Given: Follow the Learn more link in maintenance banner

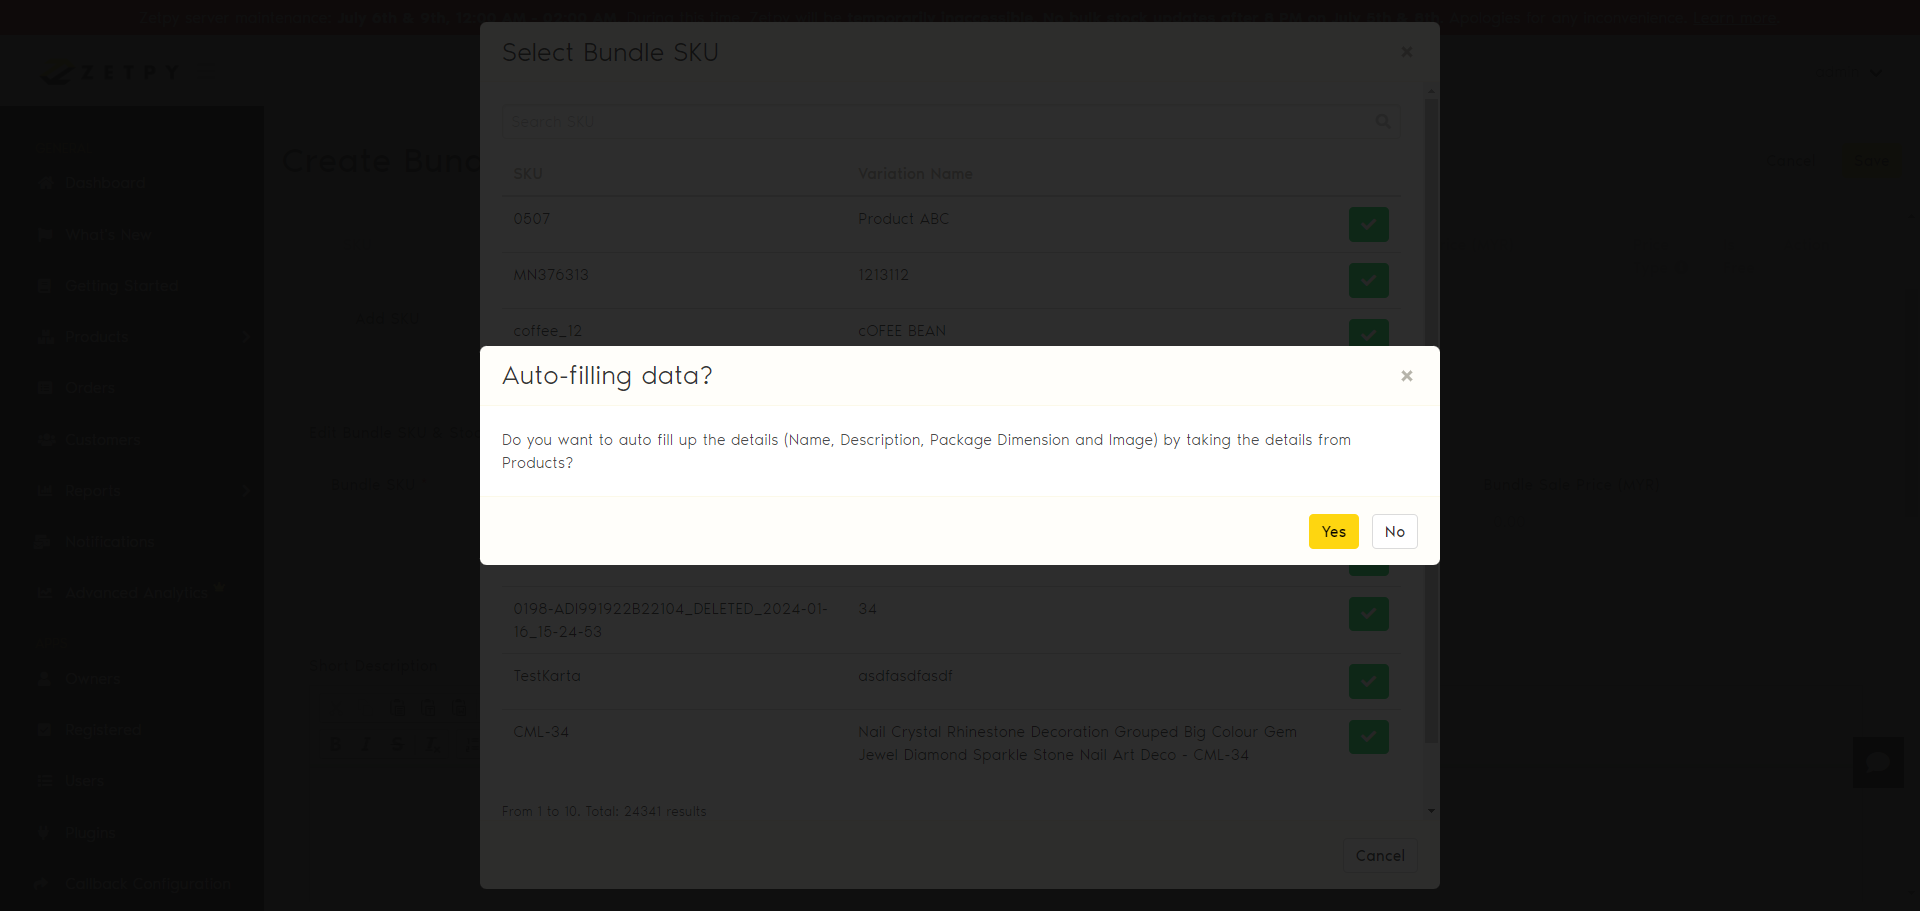Looking at the screenshot, I should coord(1735,18).
